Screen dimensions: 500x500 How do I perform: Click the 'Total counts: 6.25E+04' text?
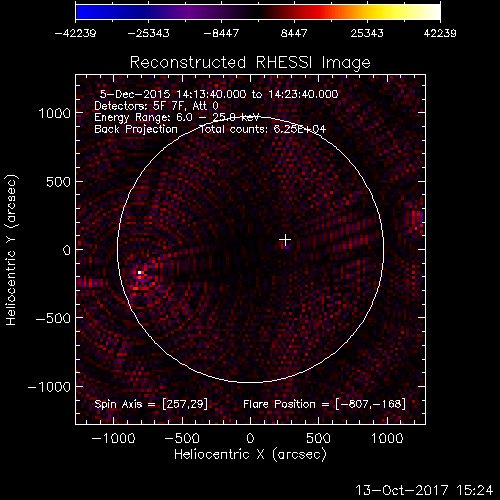(263, 129)
